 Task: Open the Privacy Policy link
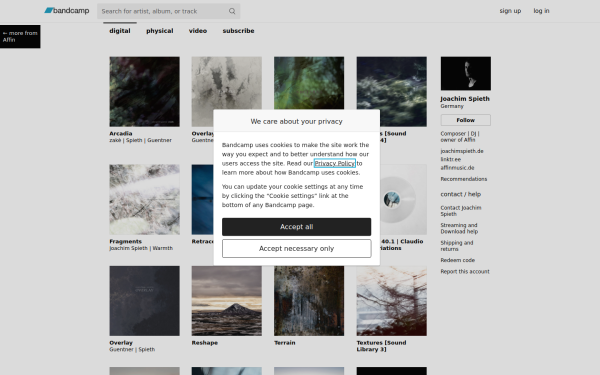click(x=334, y=163)
